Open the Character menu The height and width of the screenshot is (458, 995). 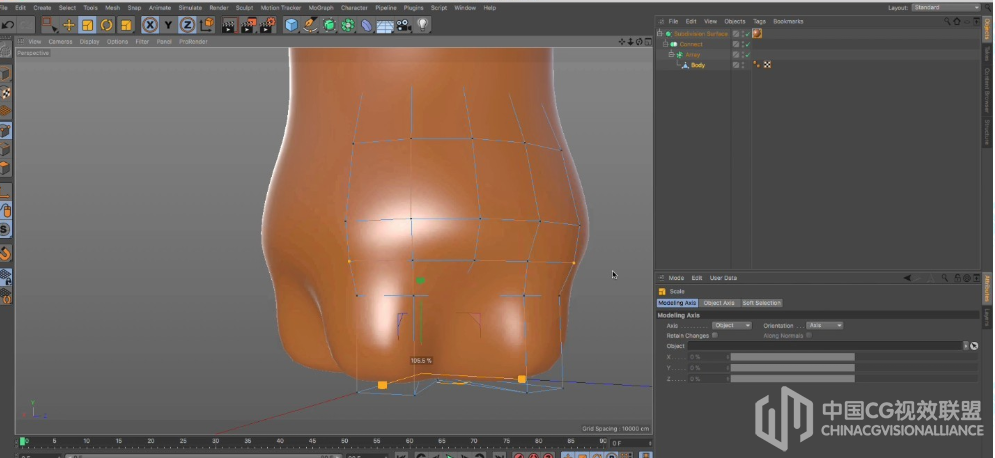tap(354, 8)
